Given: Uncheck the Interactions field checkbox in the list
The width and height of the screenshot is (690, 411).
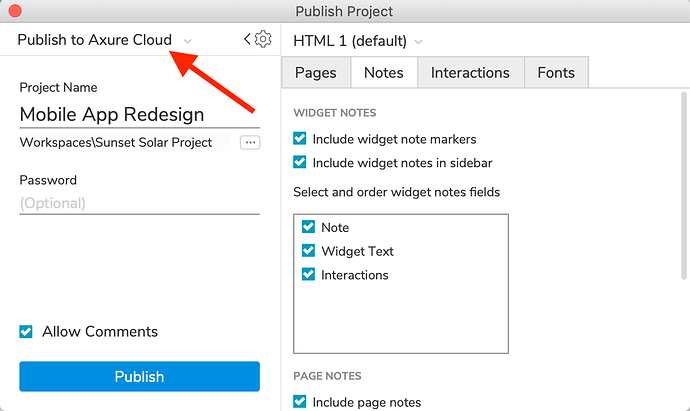Looking at the screenshot, I should click(308, 274).
